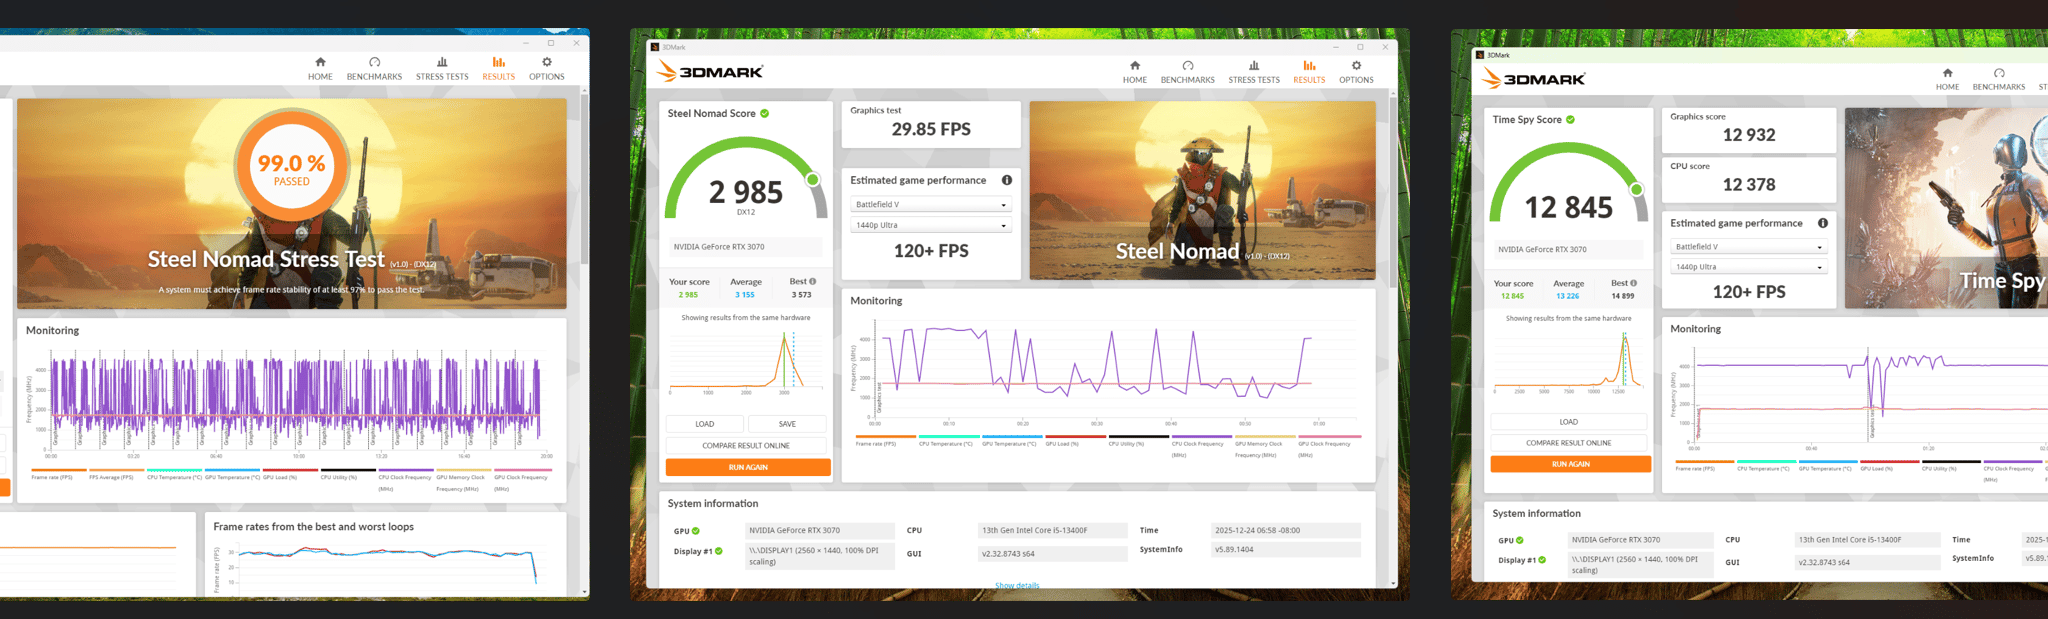Click GPU green check in Time Spy System information
The height and width of the screenshot is (619, 2048).
(x=1520, y=540)
